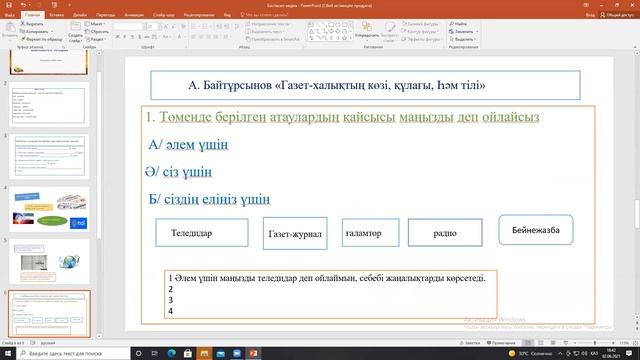This screenshot has height=360, width=640.
Task: Click the Normal view icon in status bar
Action: pyautogui.click(x=528, y=343)
